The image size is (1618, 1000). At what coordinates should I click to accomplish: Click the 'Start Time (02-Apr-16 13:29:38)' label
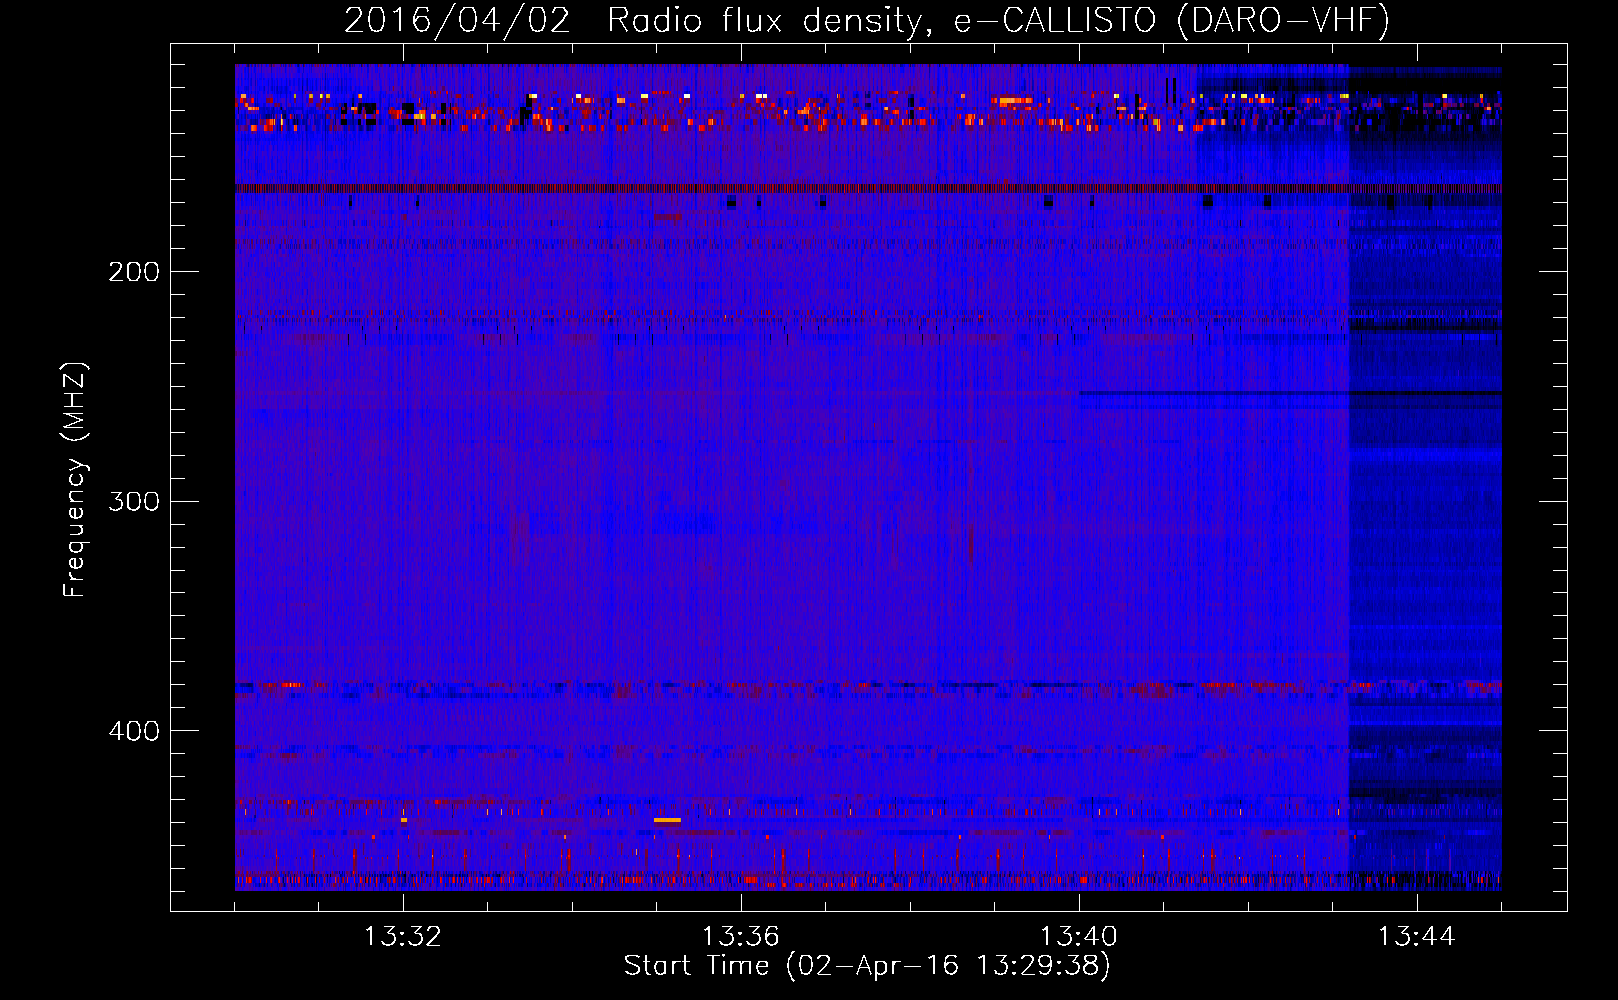(867, 966)
